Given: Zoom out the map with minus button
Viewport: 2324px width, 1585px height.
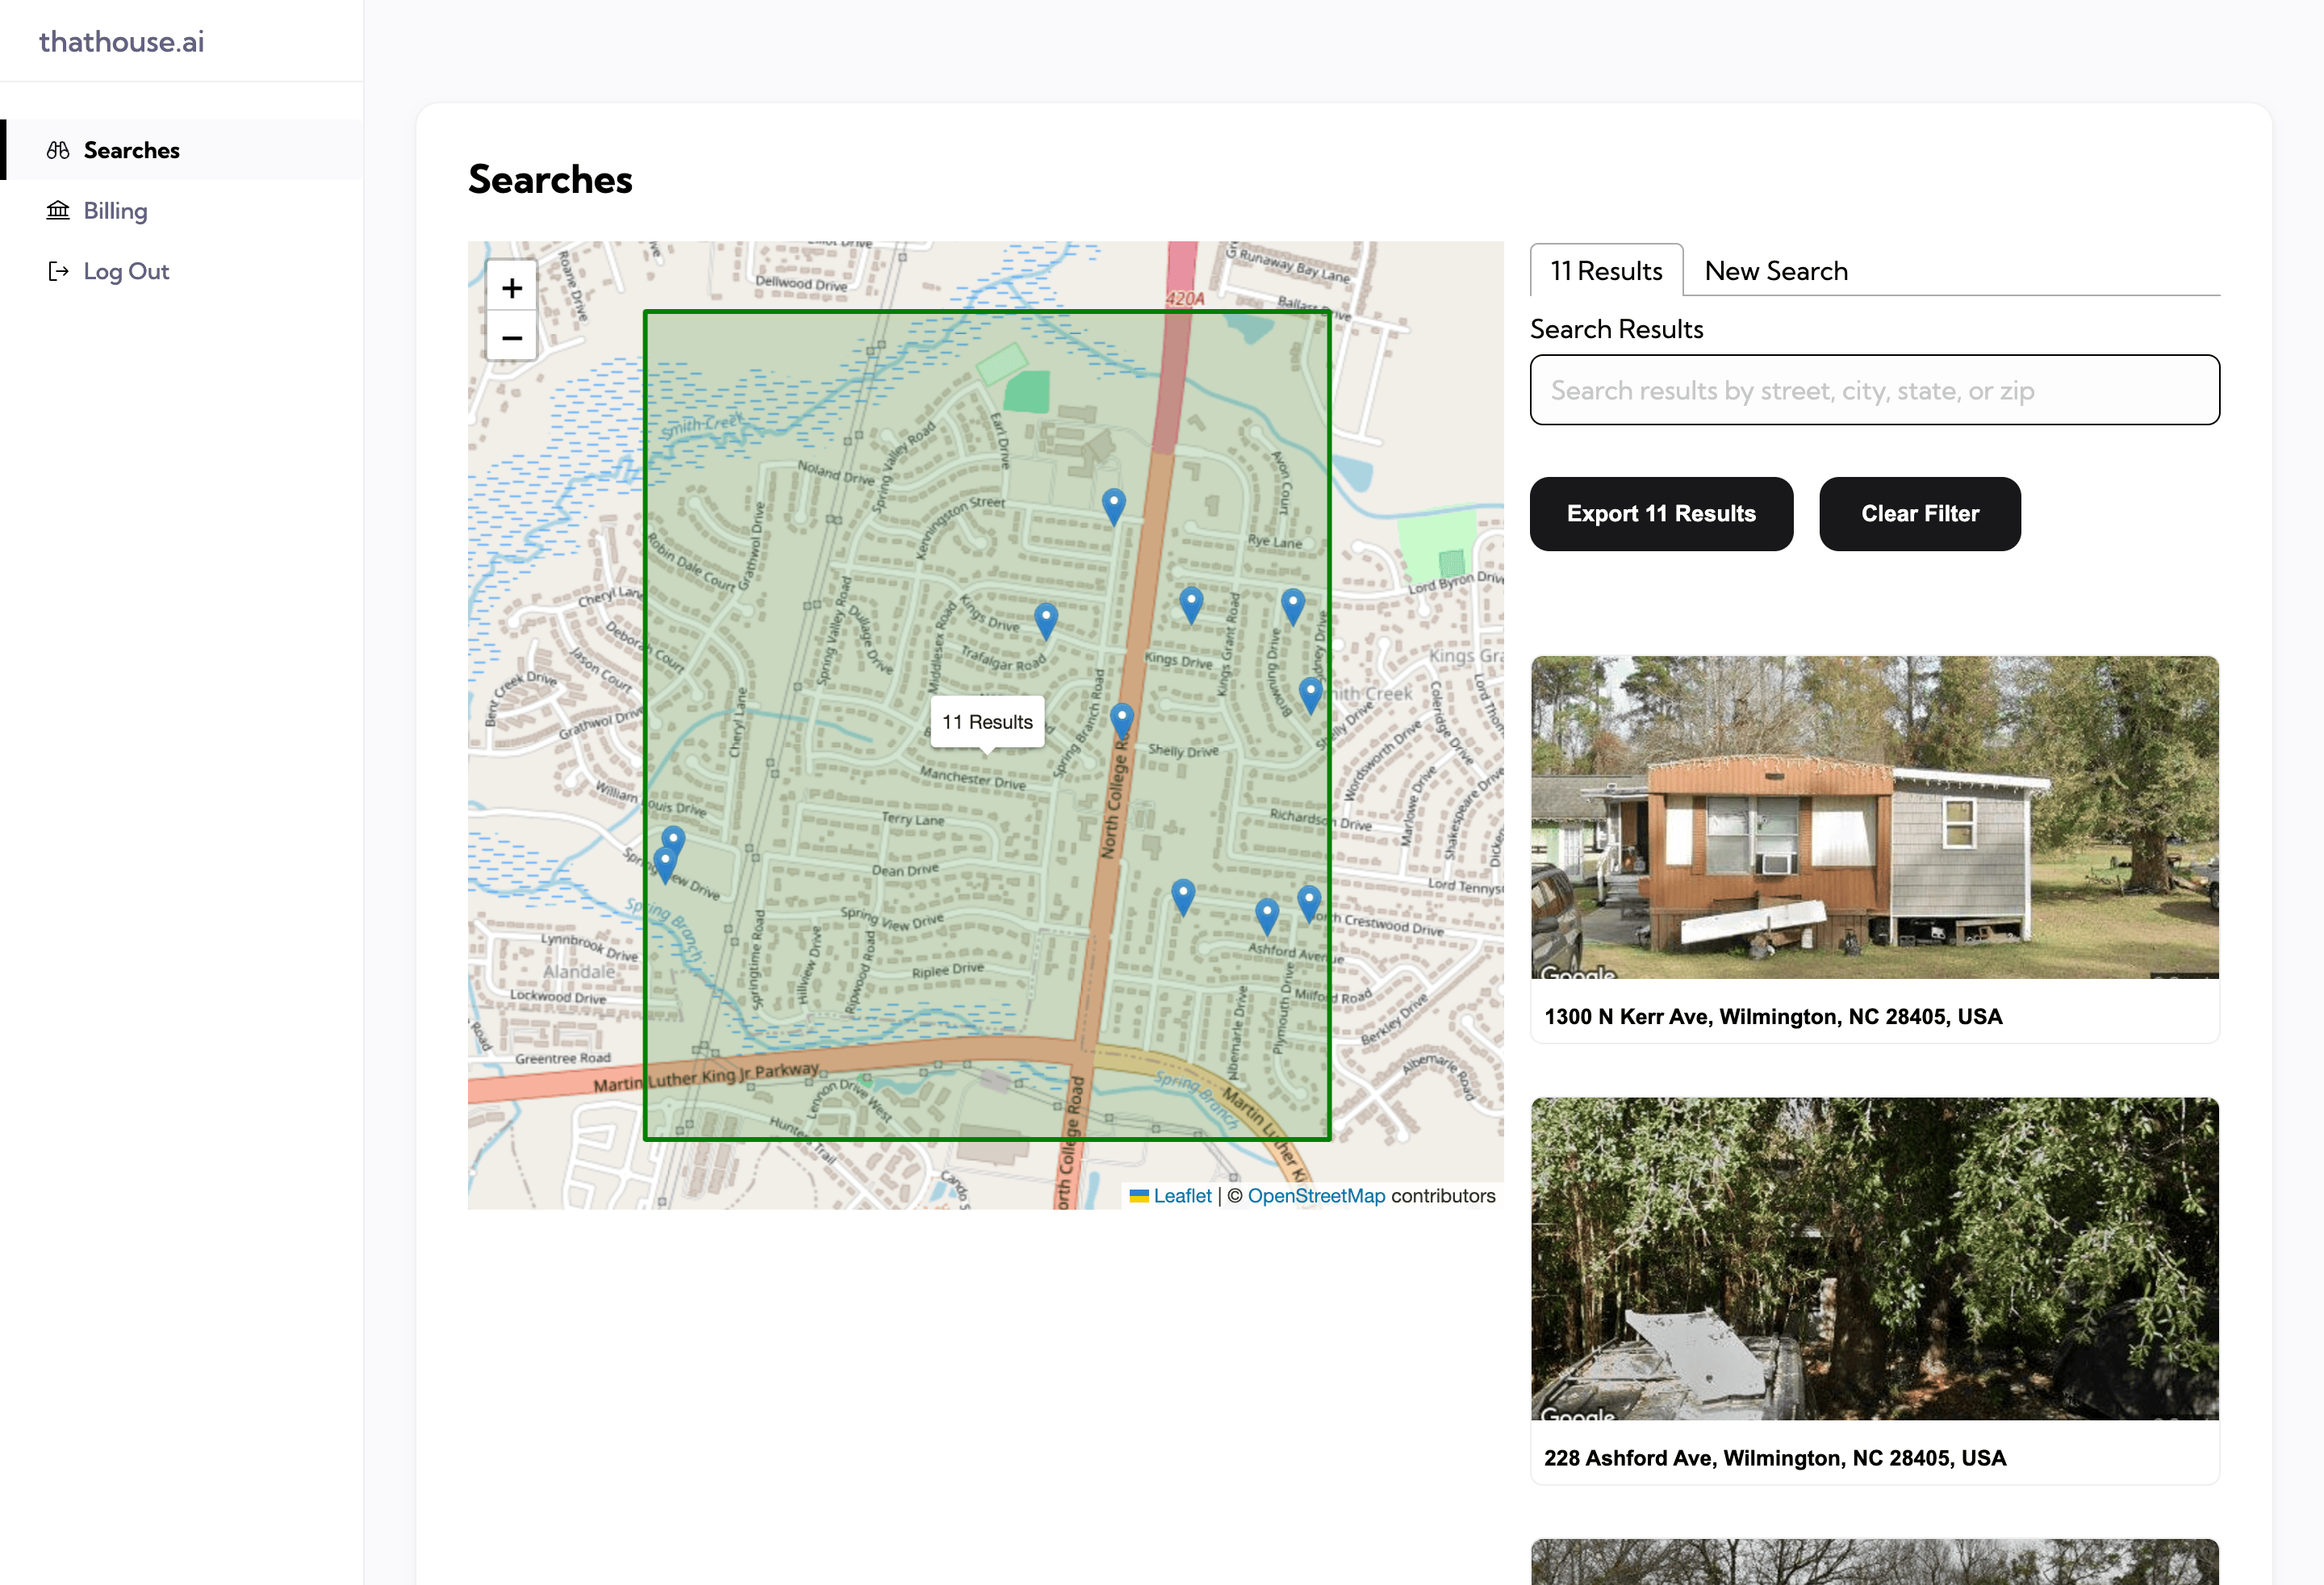Looking at the screenshot, I should [512, 338].
